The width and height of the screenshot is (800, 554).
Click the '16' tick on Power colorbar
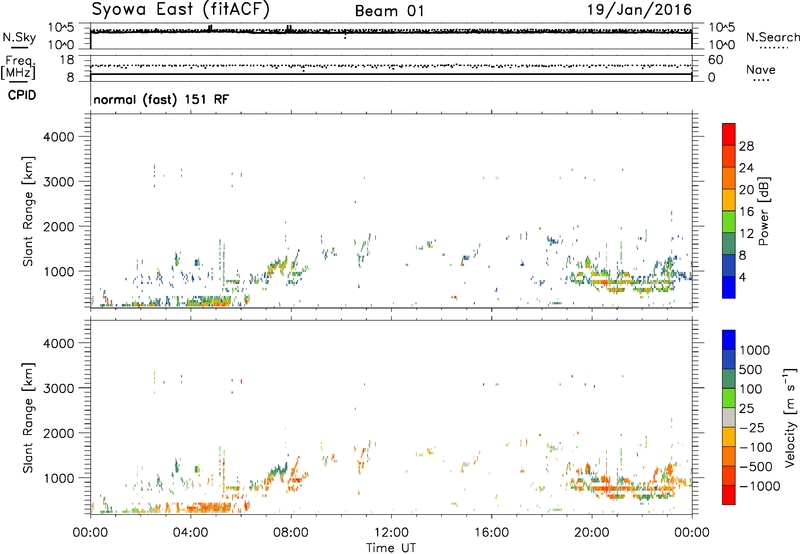pos(746,212)
